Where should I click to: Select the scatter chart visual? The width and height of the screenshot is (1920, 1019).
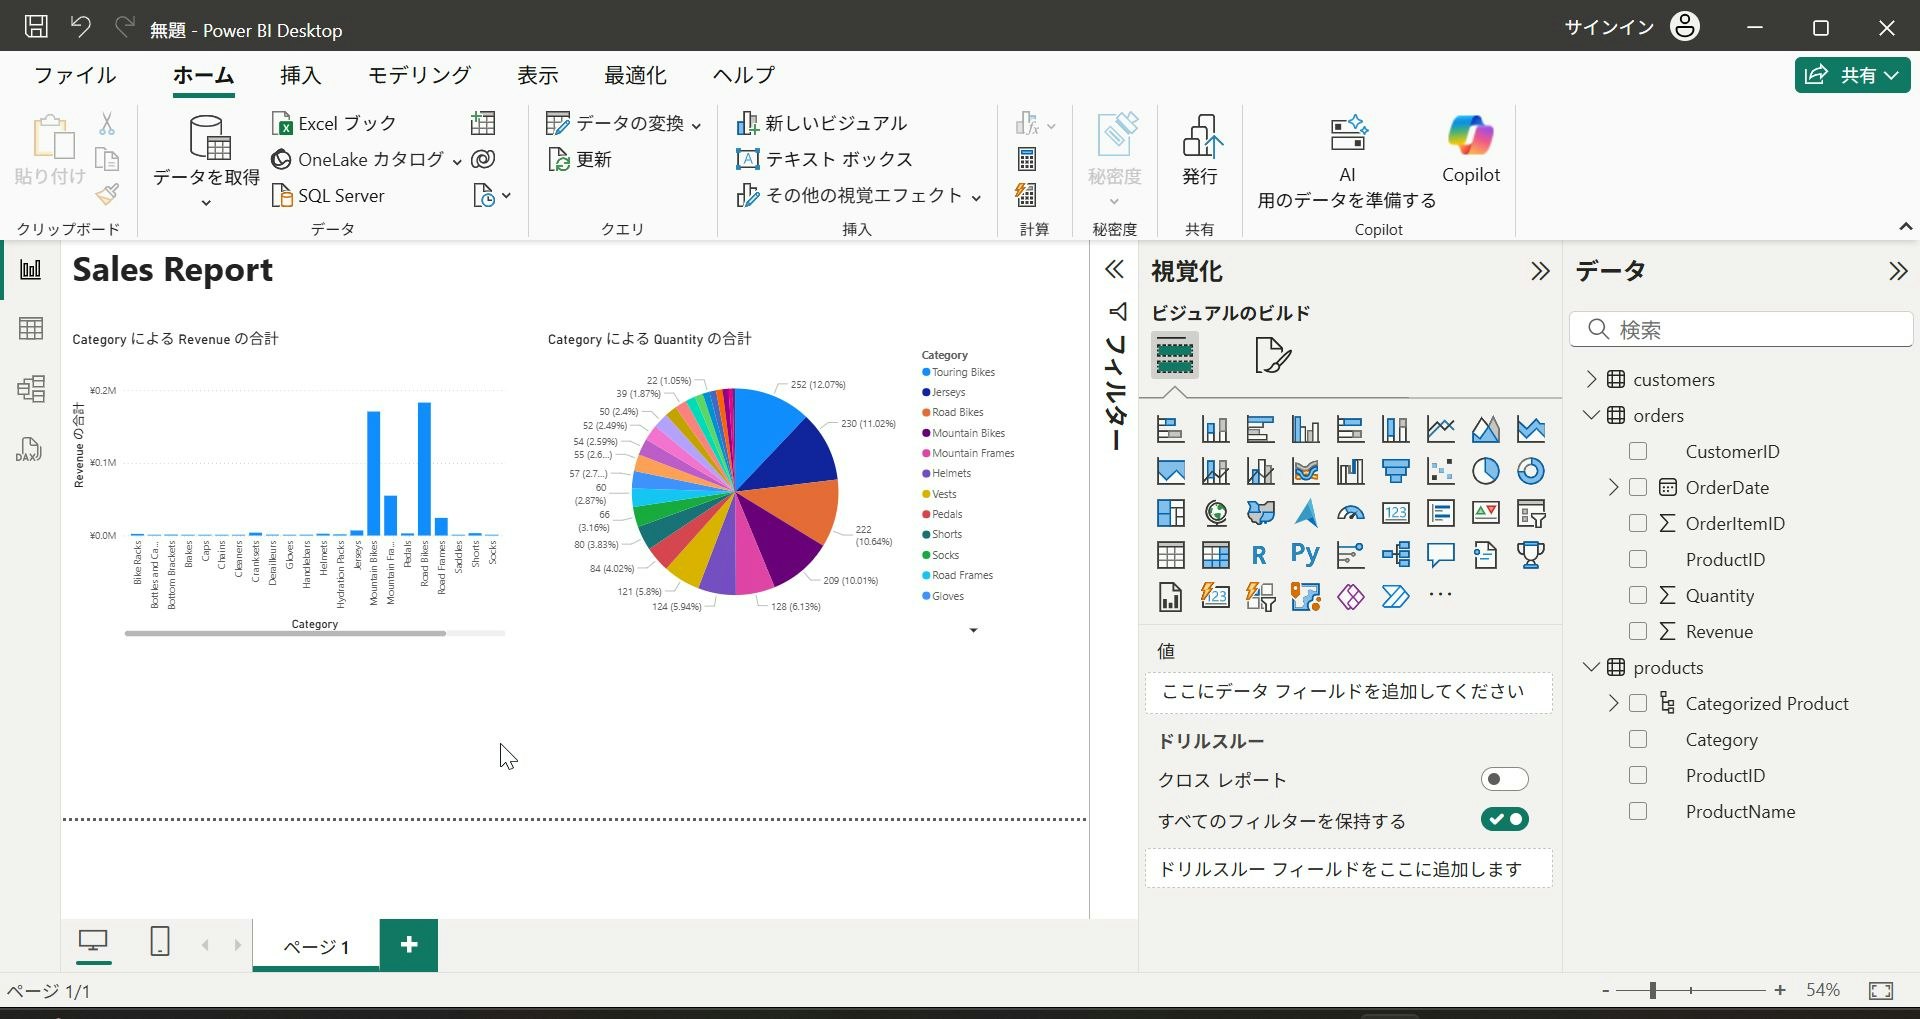[x=1440, y=471]
